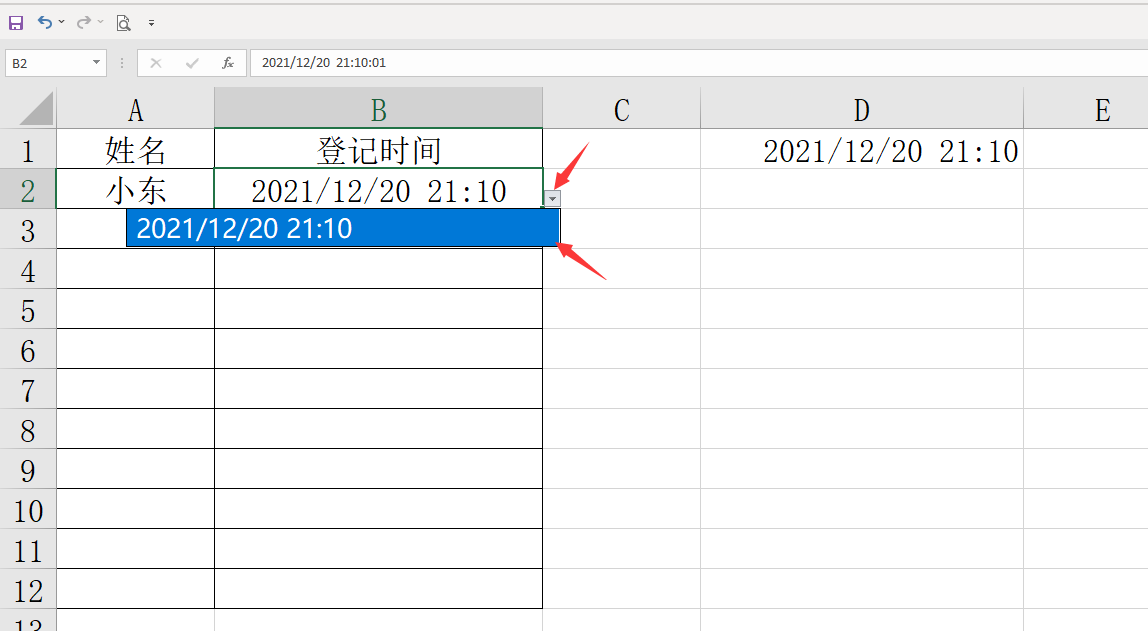
Task: Click empty cell A10
Action: pos(135,509)
